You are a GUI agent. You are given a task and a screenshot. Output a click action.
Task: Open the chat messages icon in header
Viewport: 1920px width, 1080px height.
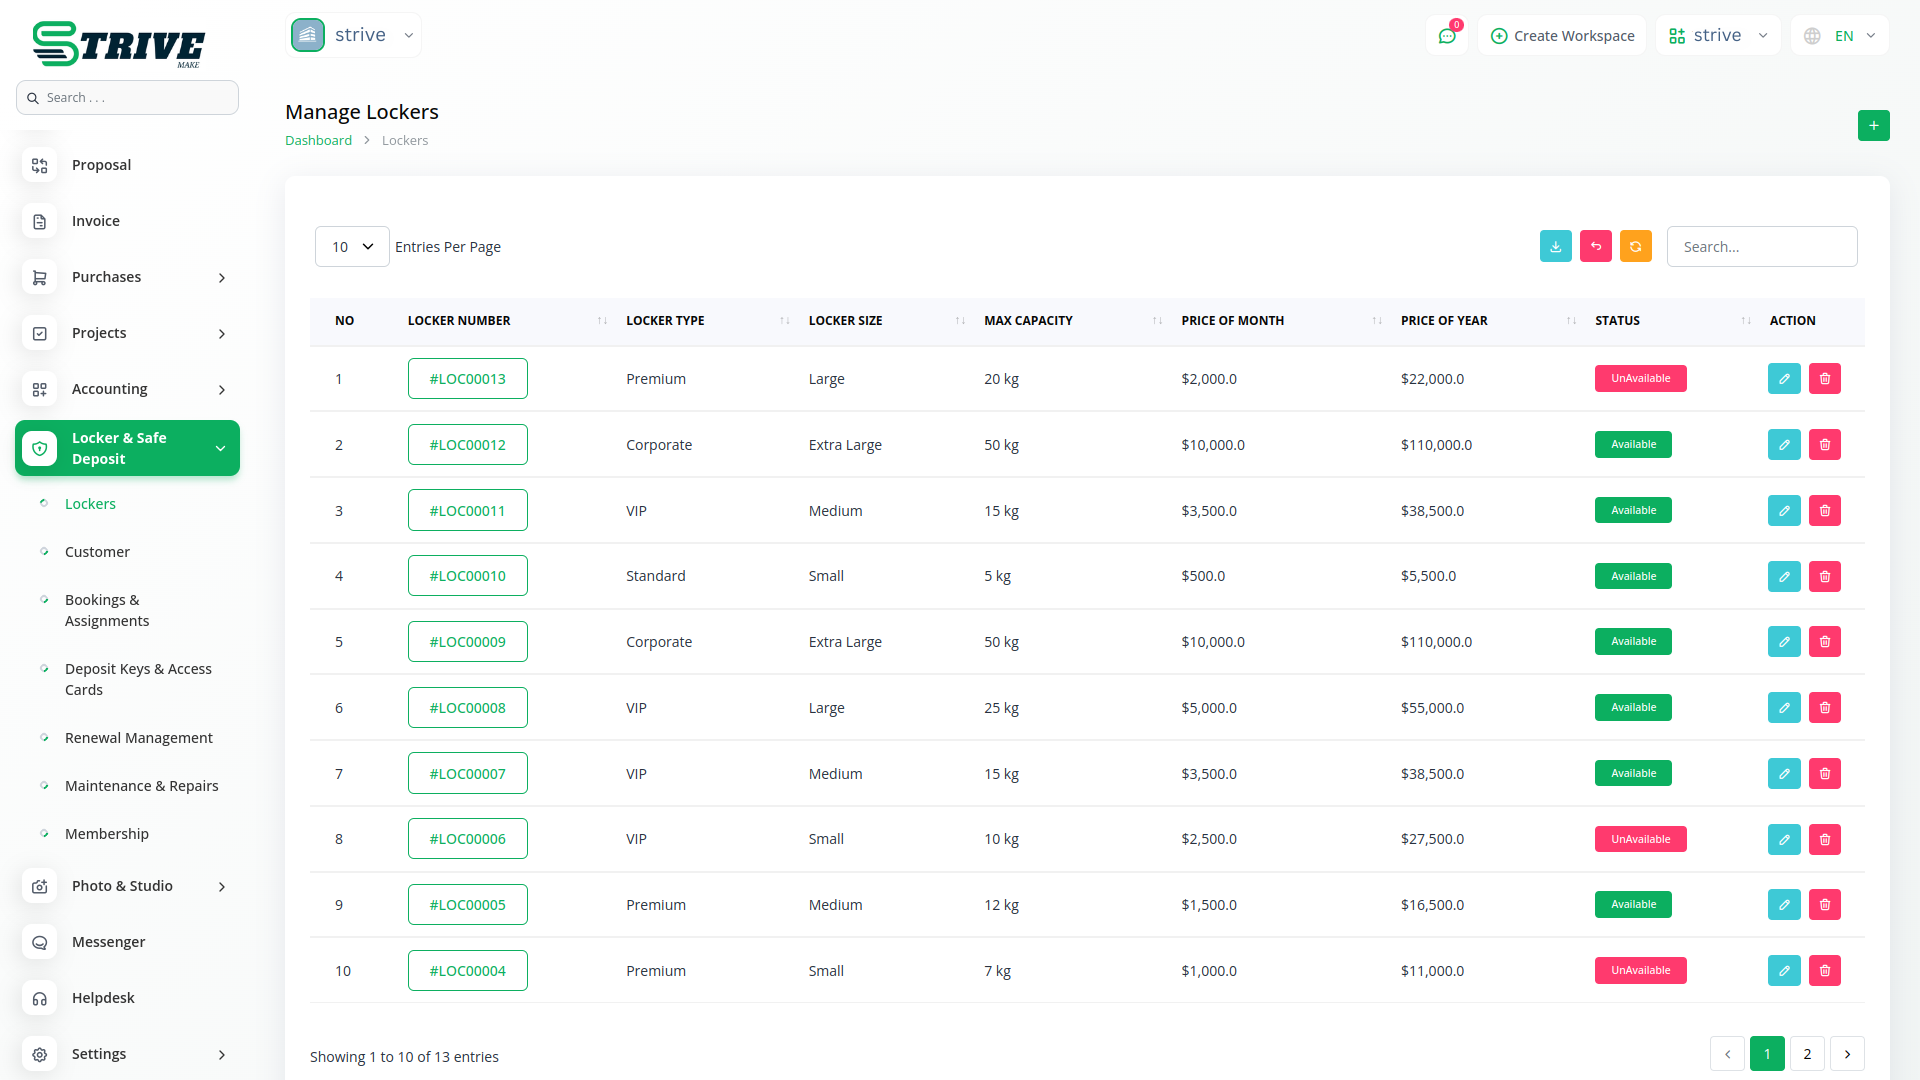[1446, 36]
